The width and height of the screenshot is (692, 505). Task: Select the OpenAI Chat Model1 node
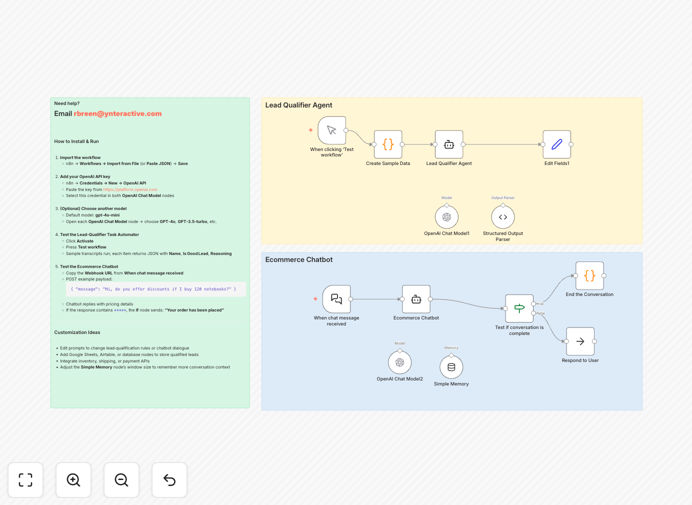click(x=447, y=217)
